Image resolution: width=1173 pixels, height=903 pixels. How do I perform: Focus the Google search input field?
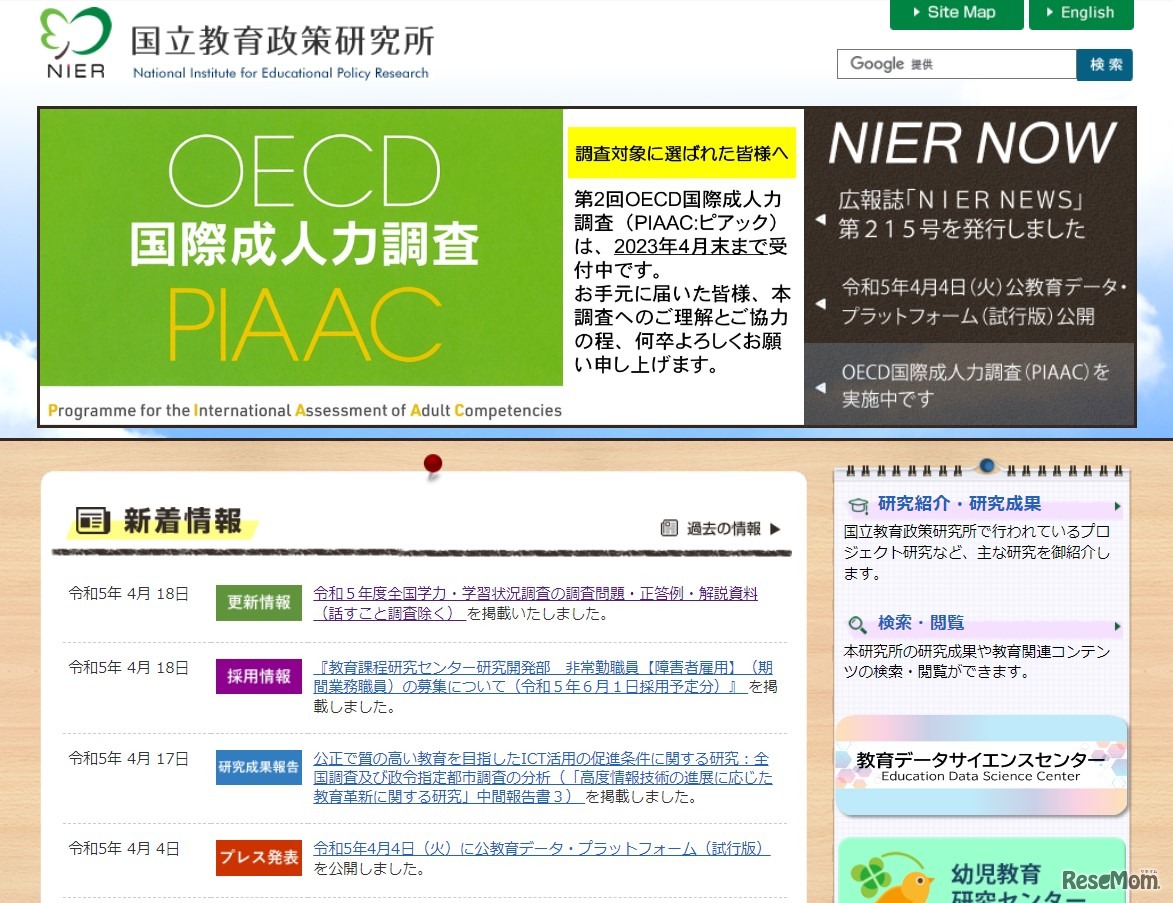click(x=955, y=64)
